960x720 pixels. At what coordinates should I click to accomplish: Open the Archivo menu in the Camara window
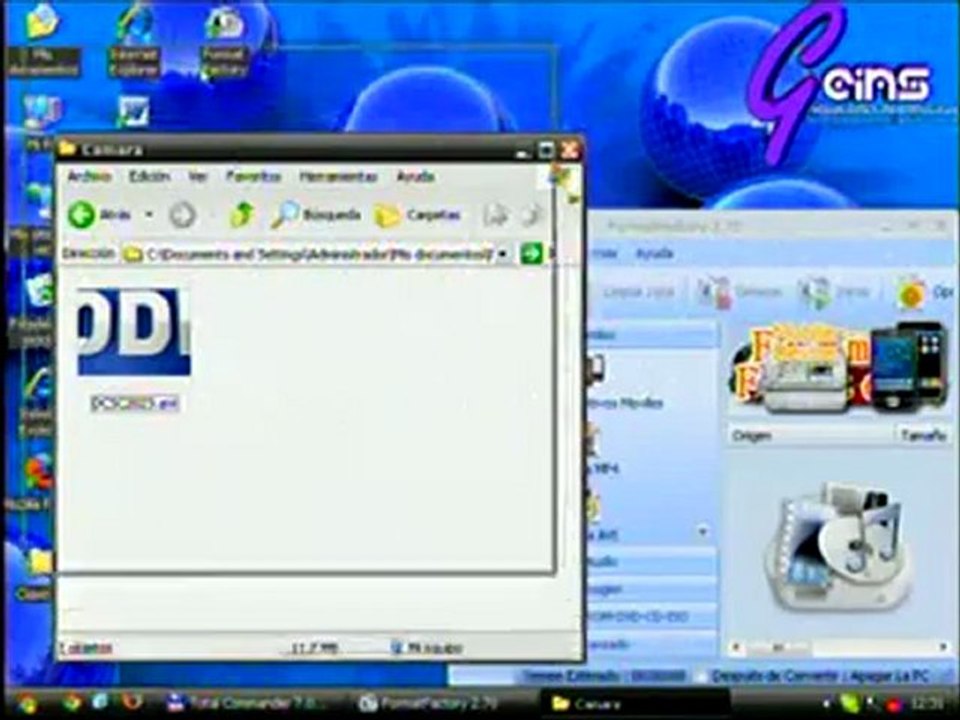pos(89,177)
